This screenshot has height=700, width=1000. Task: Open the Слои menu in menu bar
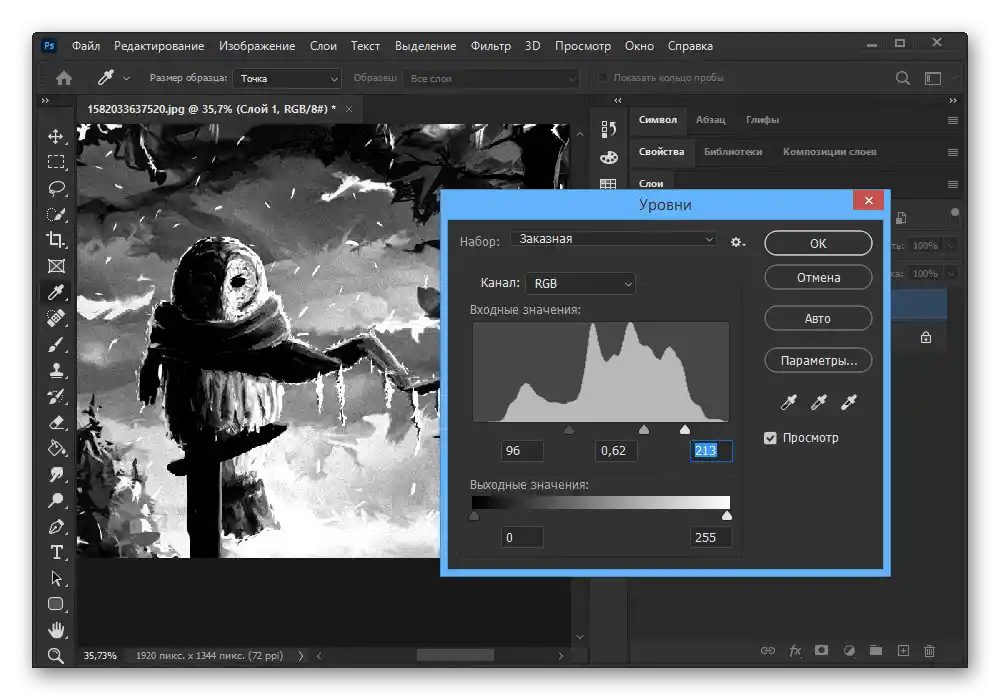click(323, 46)
